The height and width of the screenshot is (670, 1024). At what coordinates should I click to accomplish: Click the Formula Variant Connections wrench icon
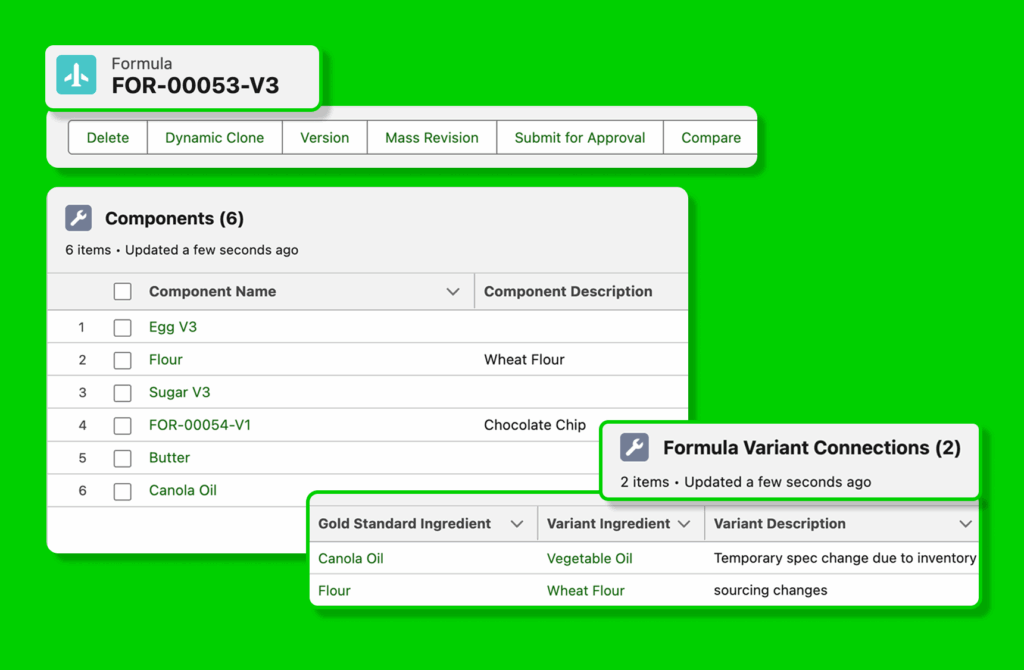click(x=634, y=447)
